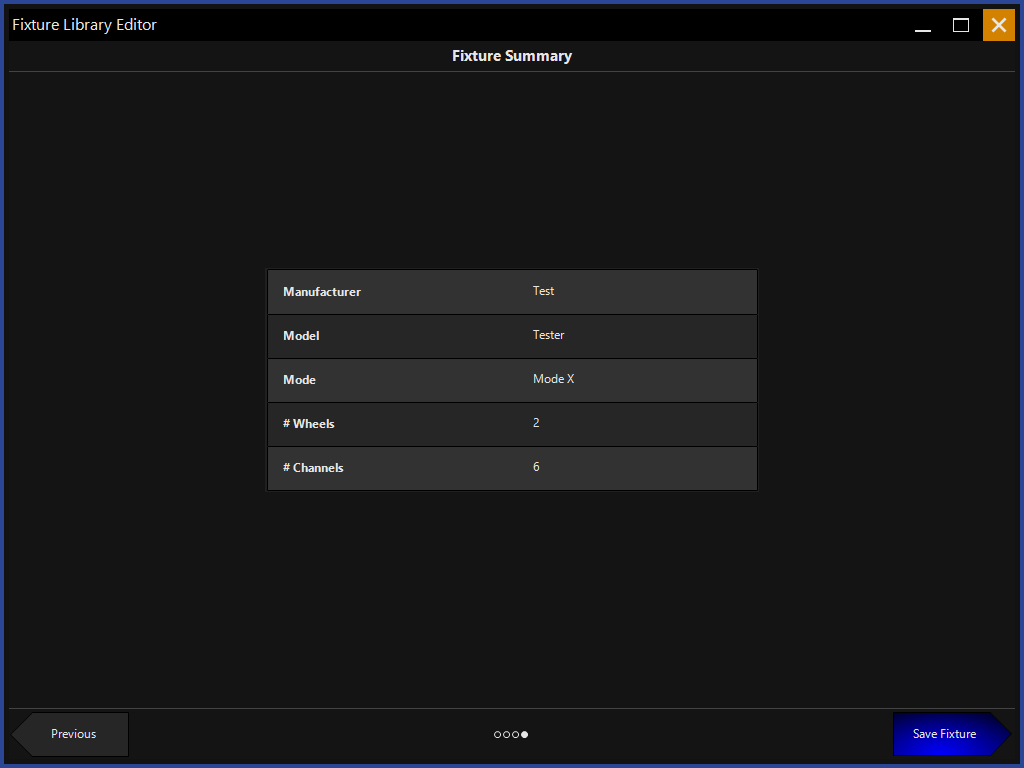Click the Previous button

(72, 734)
